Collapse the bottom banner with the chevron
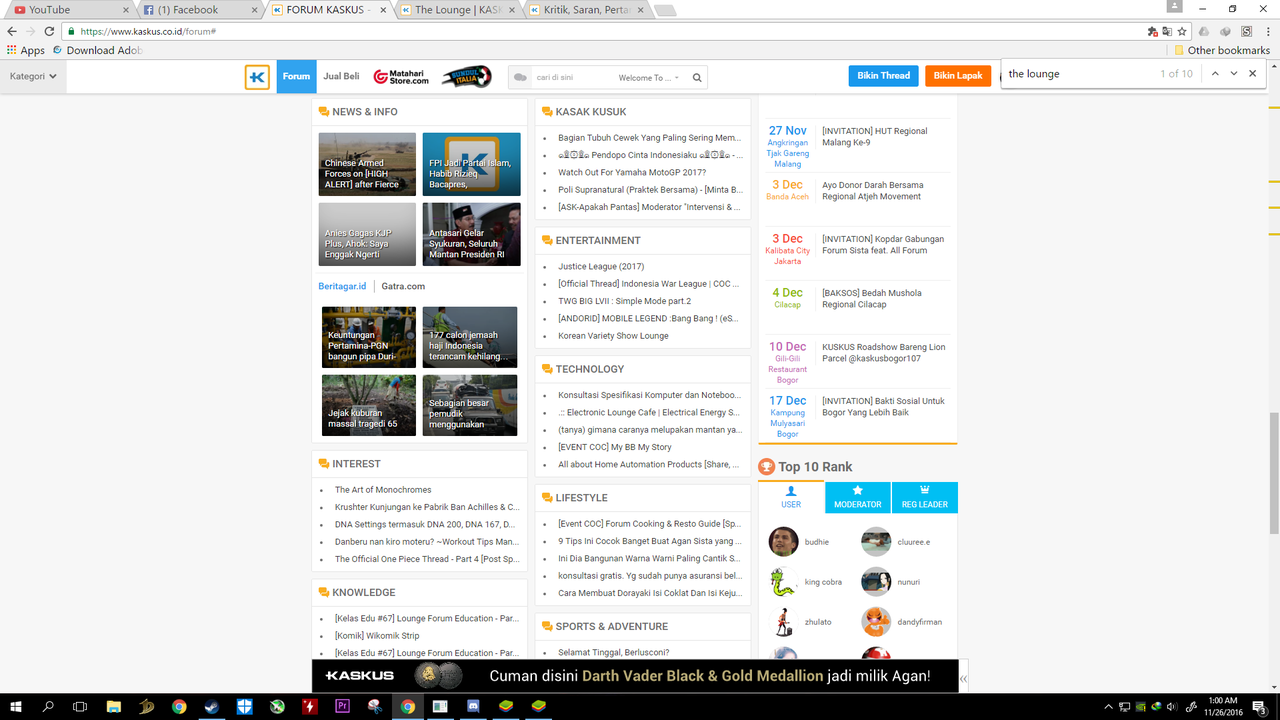1280x720 pixels. [963, 678]
